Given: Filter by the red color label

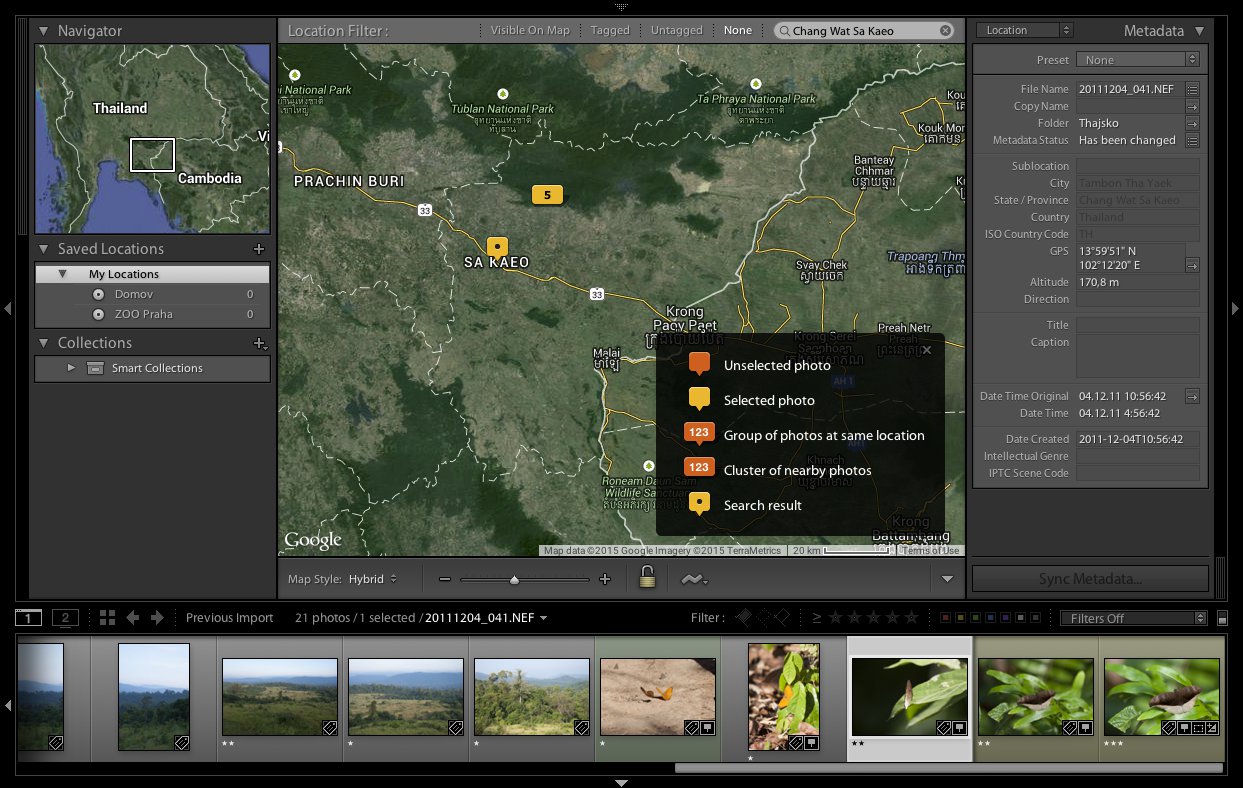Looking at the screenshot, I should point(946,618).
